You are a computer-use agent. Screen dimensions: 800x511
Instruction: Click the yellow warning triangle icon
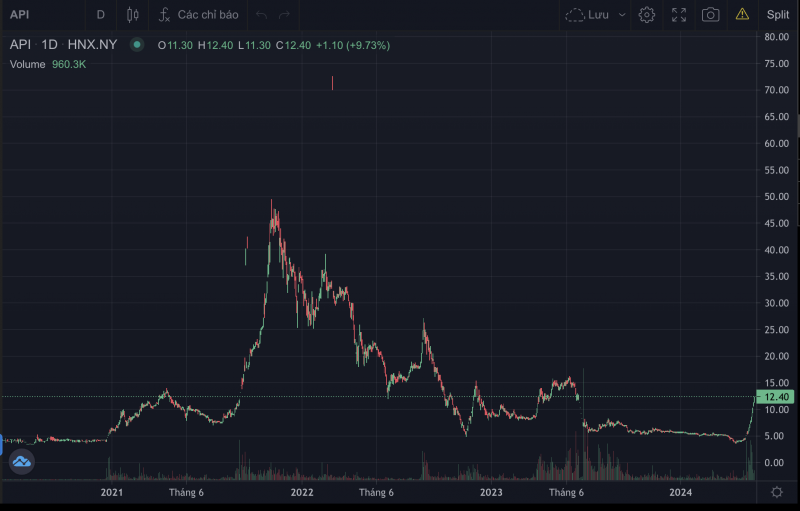tap(742, 14)
